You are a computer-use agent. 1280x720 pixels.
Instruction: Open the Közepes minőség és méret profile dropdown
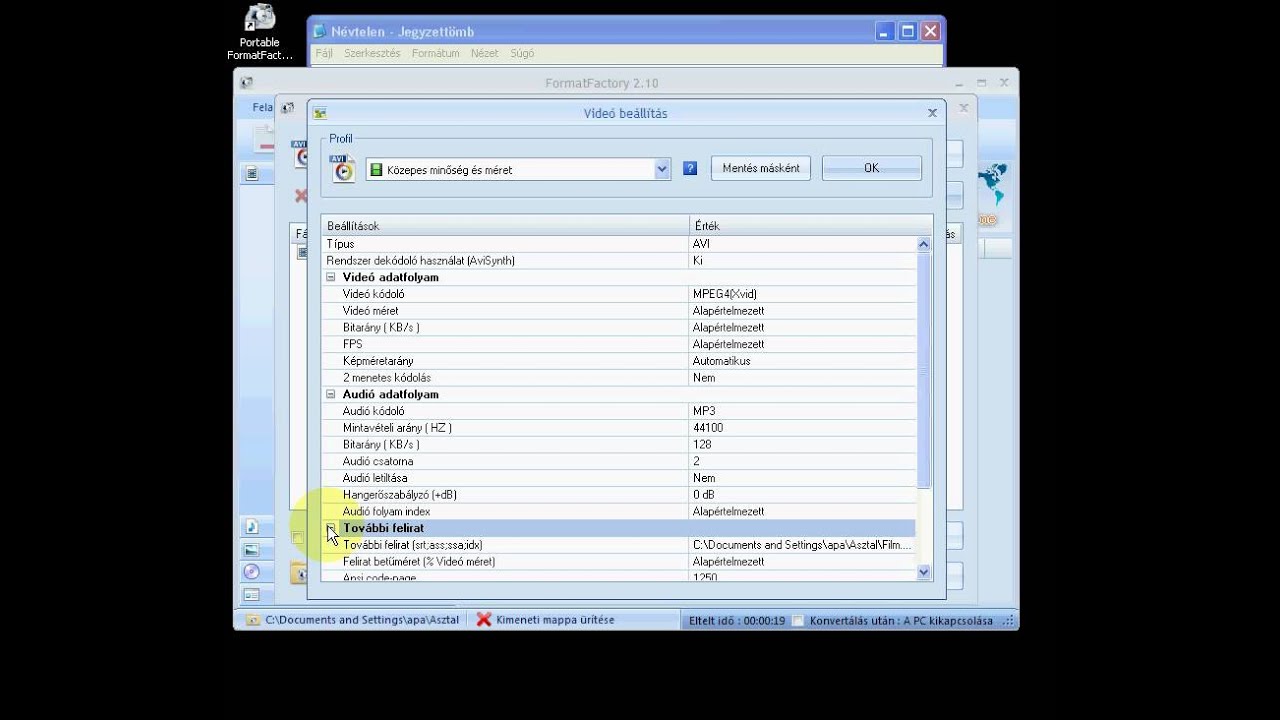pos(518,170)
